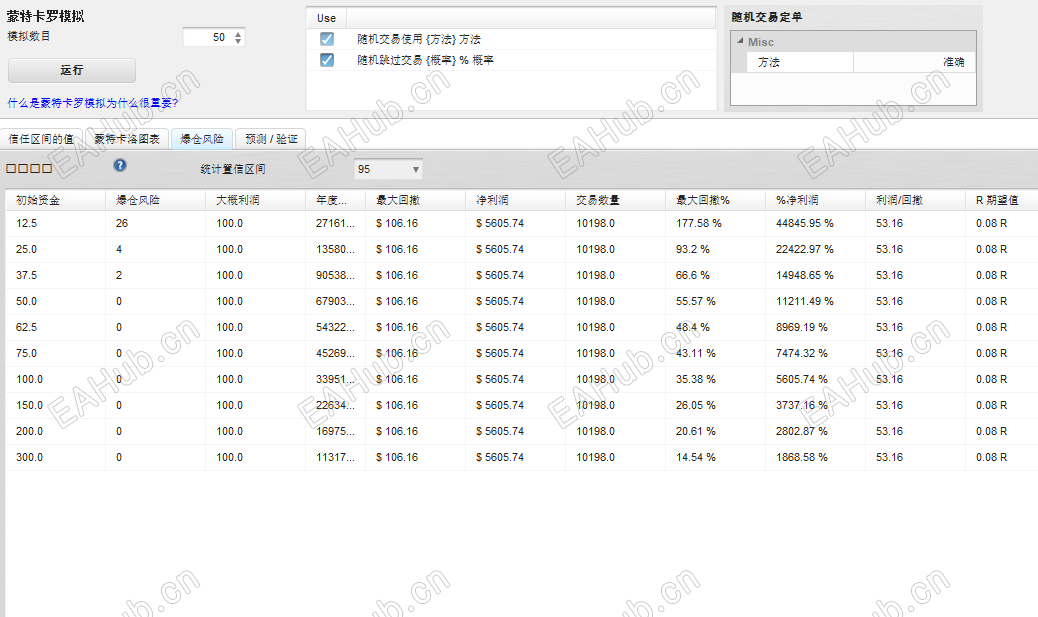The height and width of the screenshot is (617, 1038).
Task: Click the max drawdown percent 177.58 %
Action: coord(698,224)
